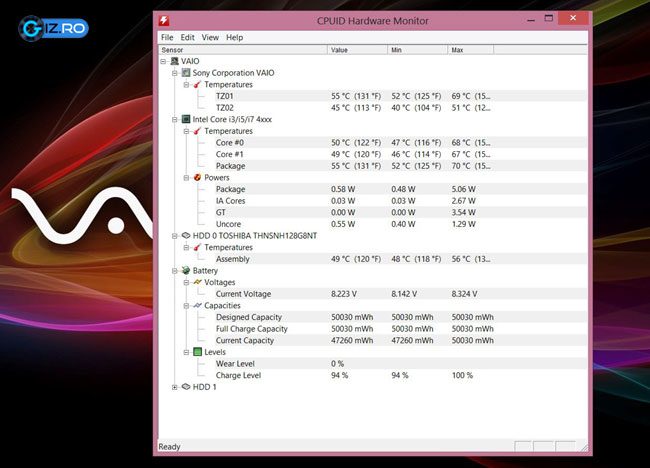The height and width of the screenshot is (468, 650).
Task: Click the Min column header
Action: pos(417,50)
